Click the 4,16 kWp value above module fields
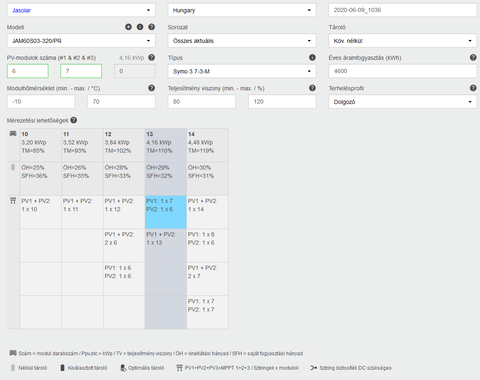Viewport: 480px width, 380px height. pyautogui.click(x=131, y=58)
